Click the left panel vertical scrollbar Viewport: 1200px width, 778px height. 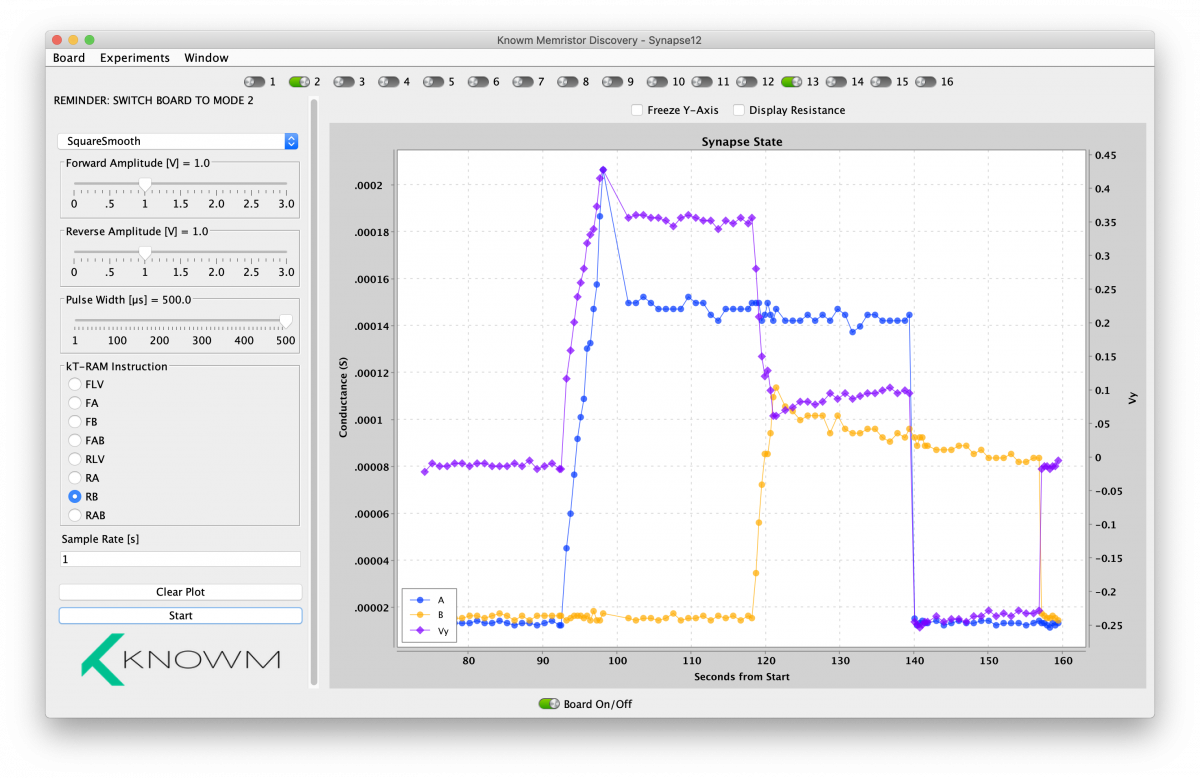[314, 392]
